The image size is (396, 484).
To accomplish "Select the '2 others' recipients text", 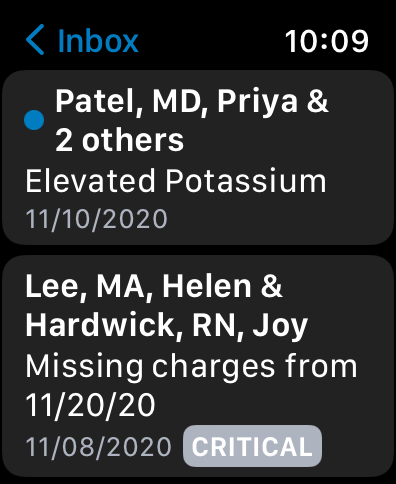I will [x=119, y=140].
